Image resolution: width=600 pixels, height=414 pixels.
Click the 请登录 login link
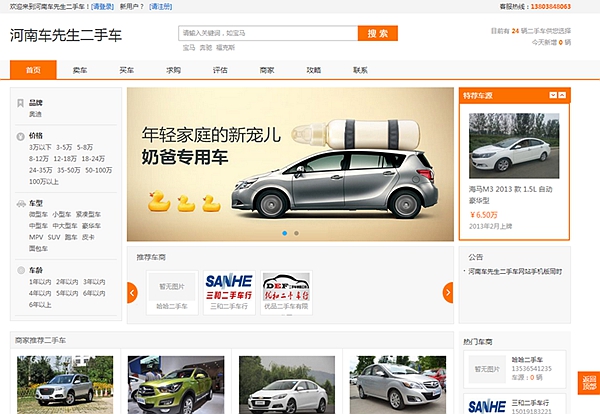pos(103,6)
